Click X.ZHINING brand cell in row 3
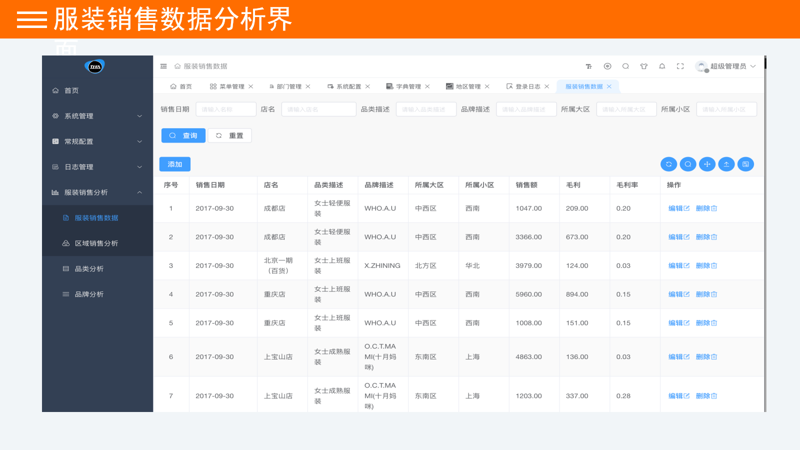800x450 pixels. (x=382, y=266)
